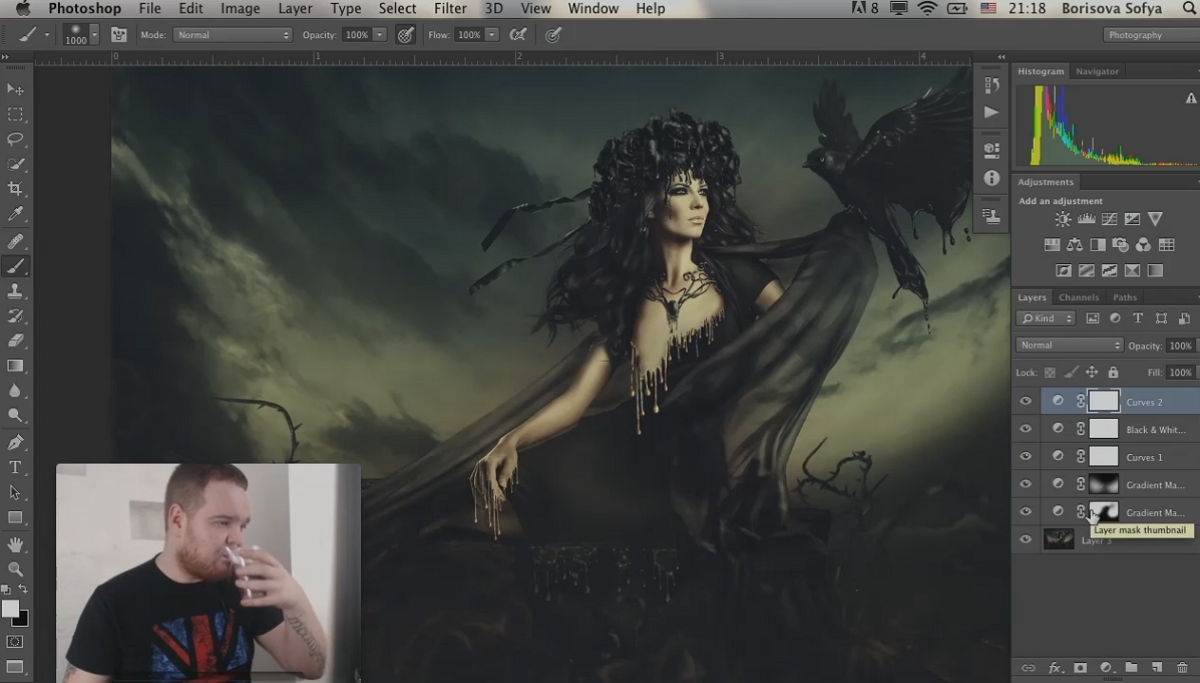The height and width of the screenshot is (683, 1200).
Task: Select the Rectangle shape tool
Action: point(16,518)
